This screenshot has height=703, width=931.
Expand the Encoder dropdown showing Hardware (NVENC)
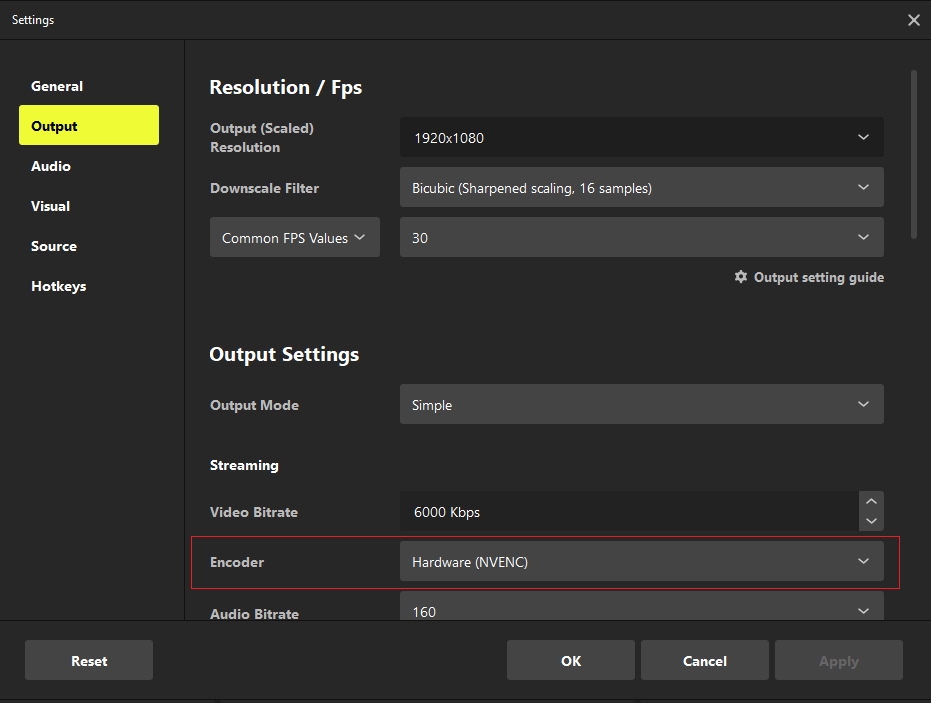641,561
